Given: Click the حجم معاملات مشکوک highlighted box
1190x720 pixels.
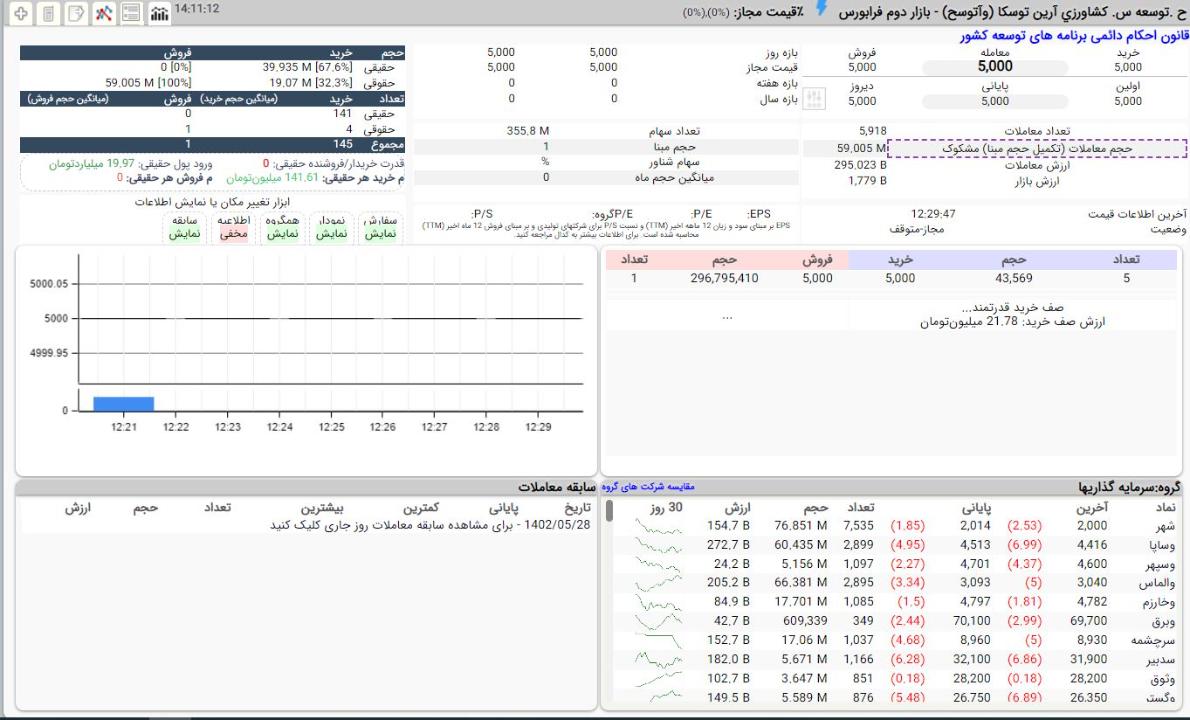Looking at the screenshot, I should (1036, 148).
